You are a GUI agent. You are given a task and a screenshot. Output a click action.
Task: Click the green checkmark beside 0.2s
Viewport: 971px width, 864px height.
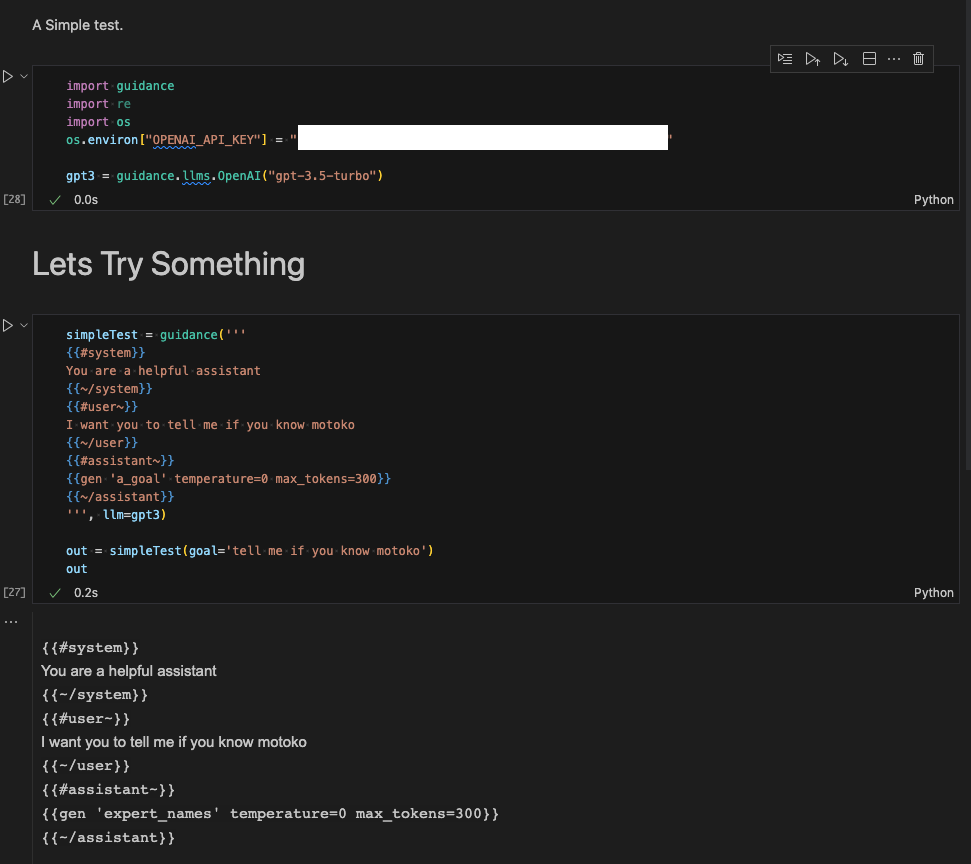tap(54, 592)
